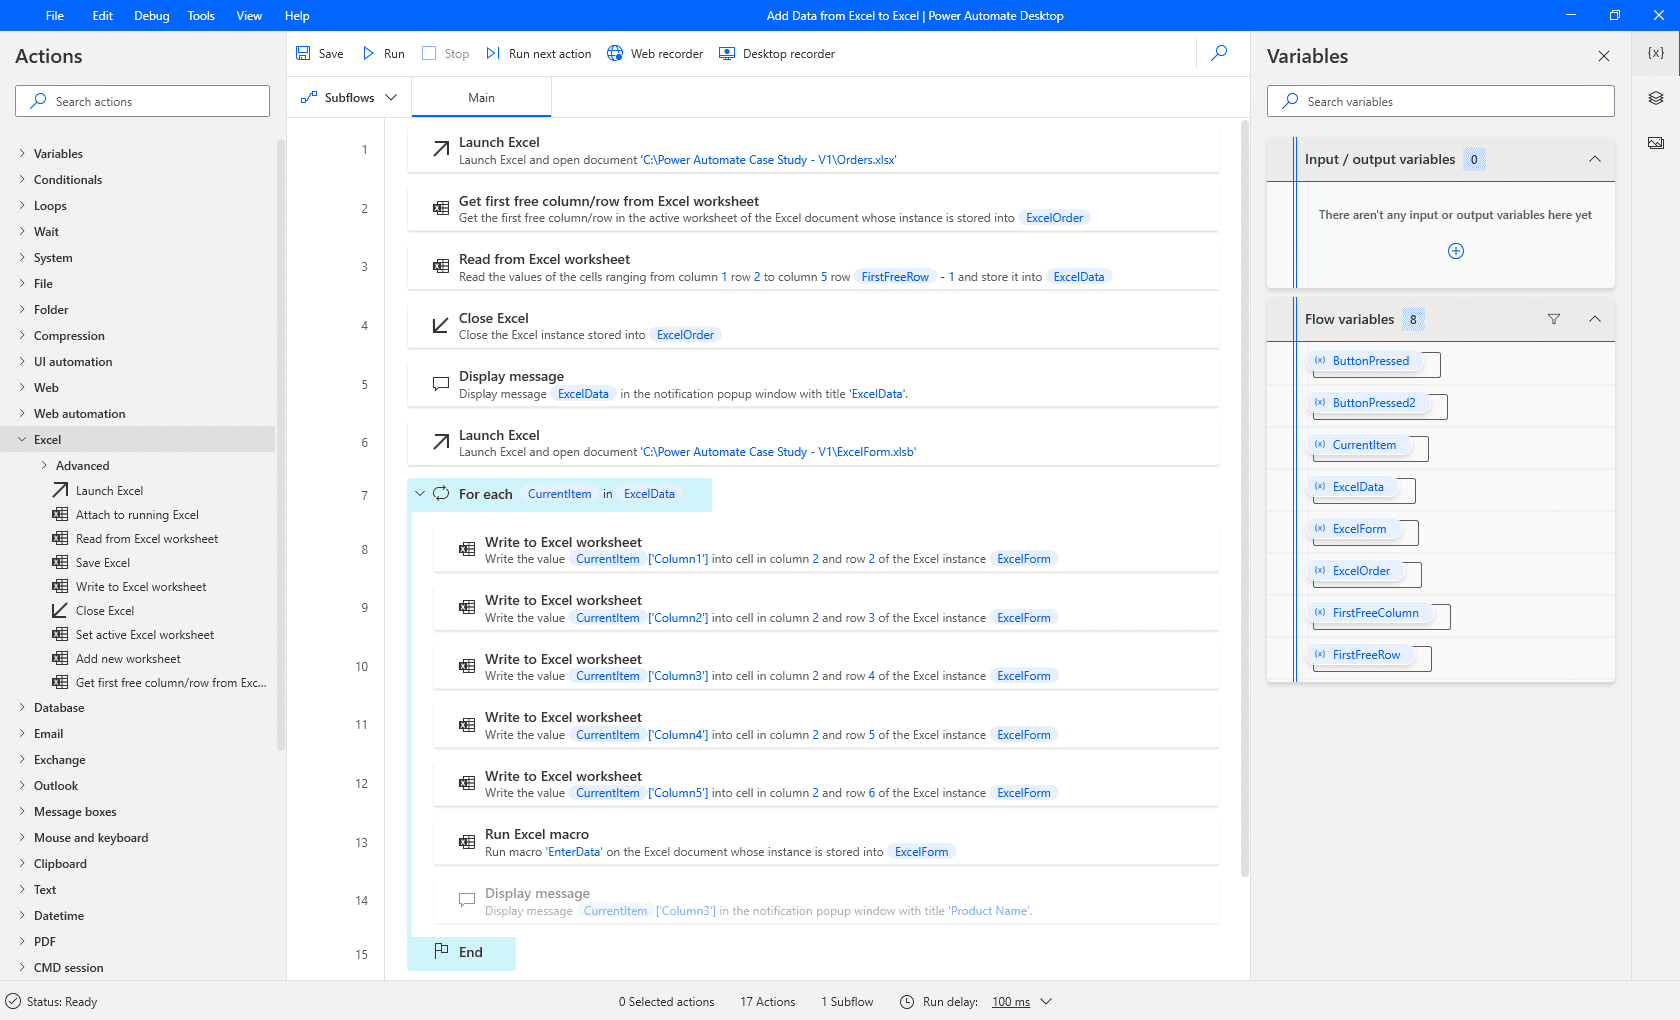Run next action from the toolbar
The height and width of the screenshot is (1020, 1680).
(538, 53)
